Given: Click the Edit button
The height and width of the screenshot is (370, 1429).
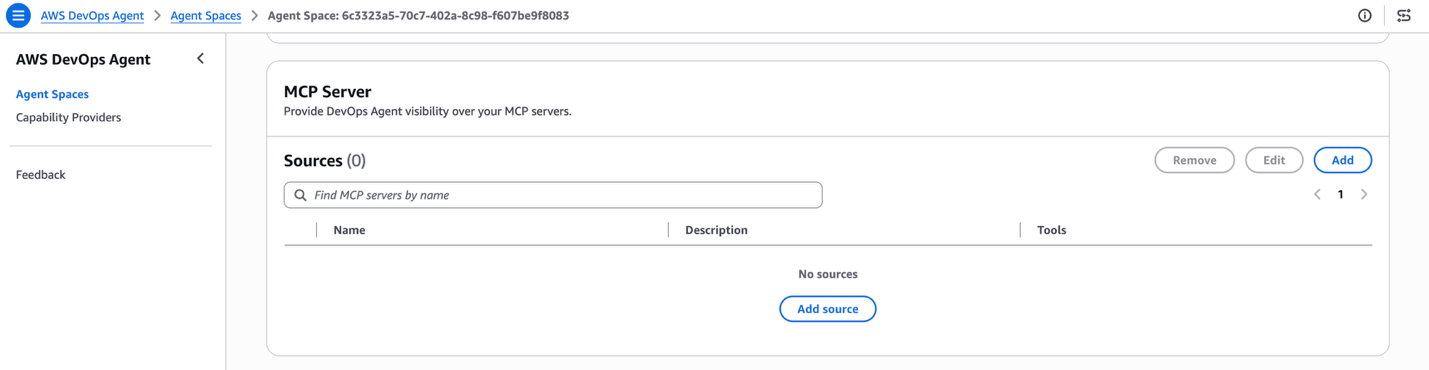Looking at the screenshot, I should point(1274,160).
